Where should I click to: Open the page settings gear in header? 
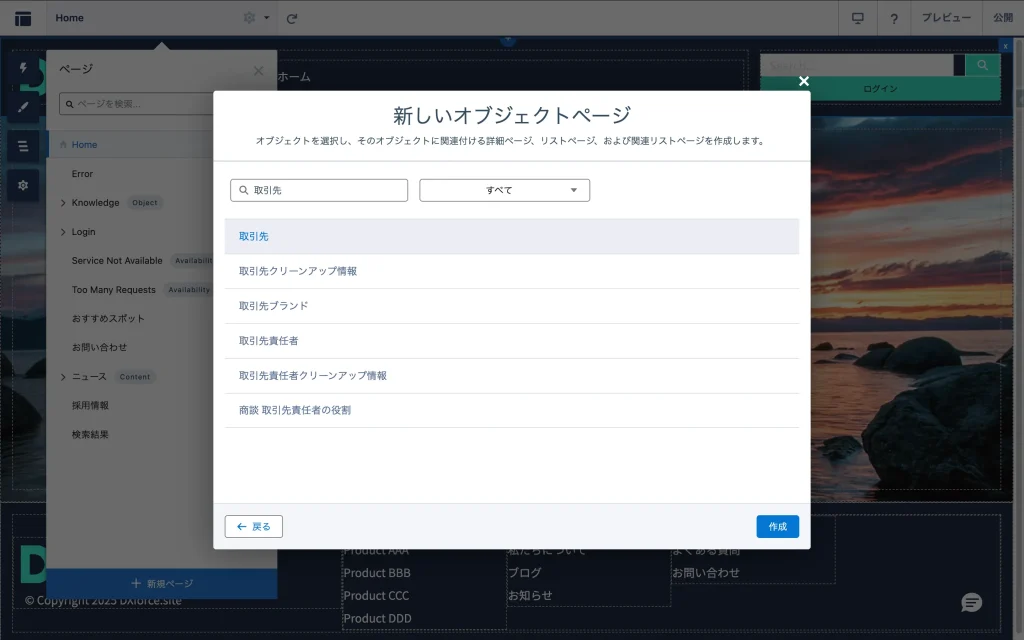click(250, 18)
